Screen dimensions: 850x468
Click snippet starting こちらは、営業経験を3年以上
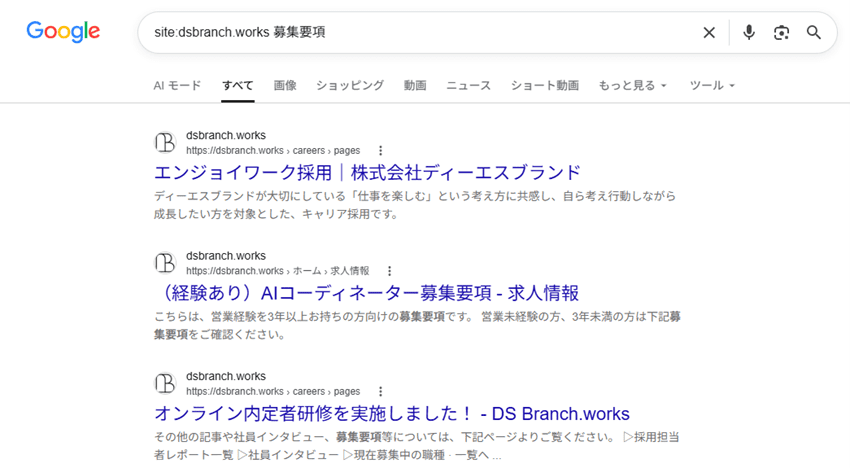(x=417, y=325)
